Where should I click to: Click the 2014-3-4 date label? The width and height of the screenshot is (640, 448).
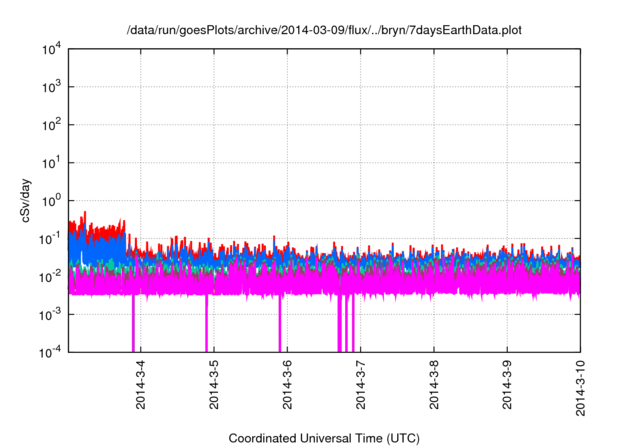point(140,385)
